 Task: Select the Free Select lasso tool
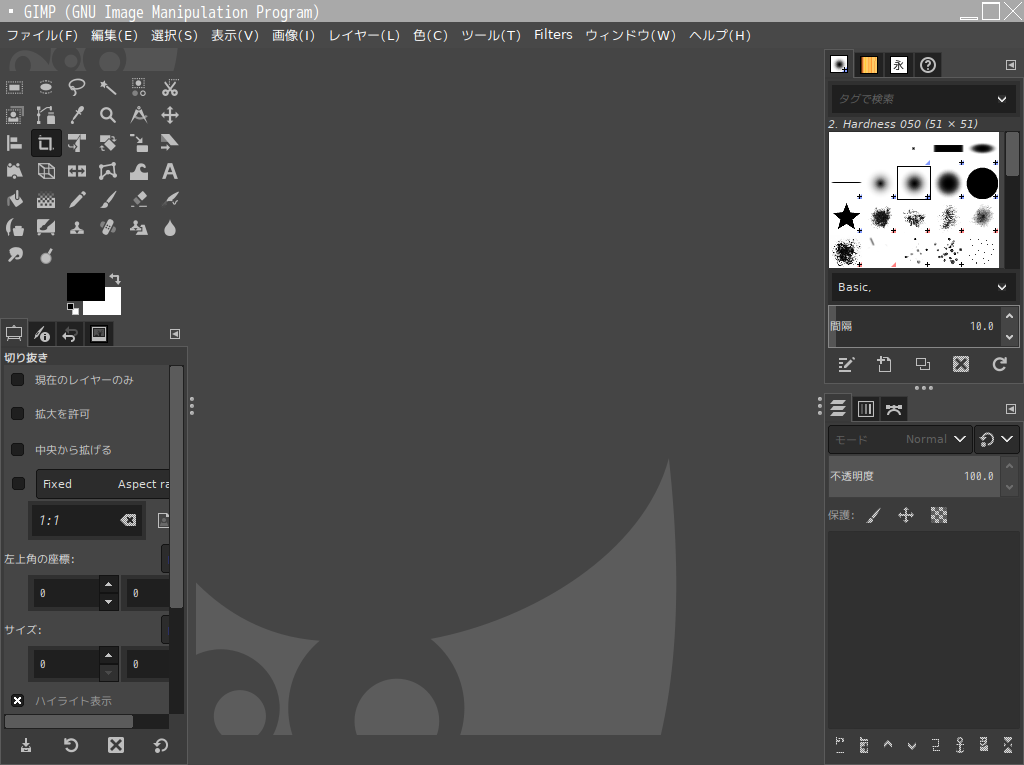coord(77,88)
